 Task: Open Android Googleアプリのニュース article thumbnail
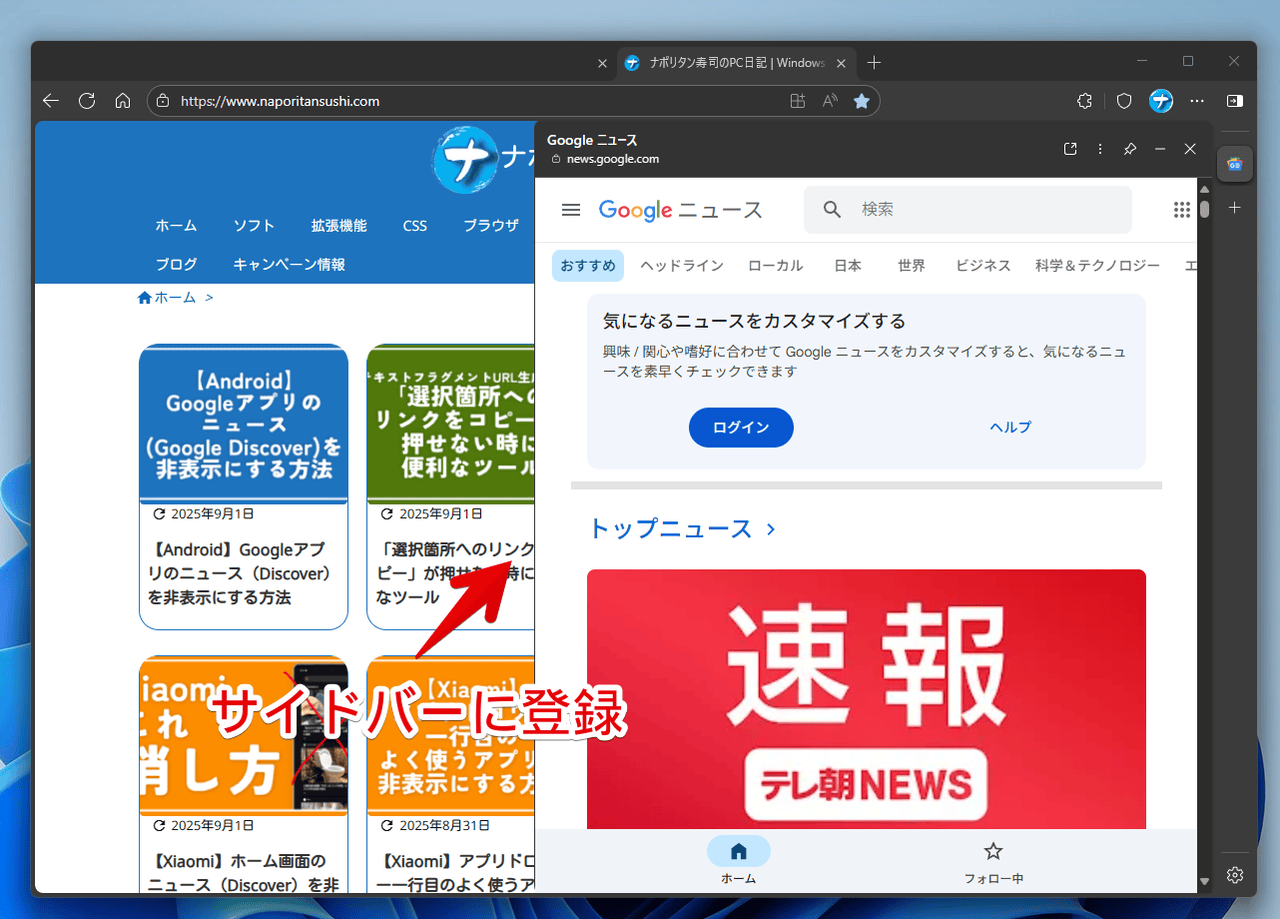click(244, 424)
